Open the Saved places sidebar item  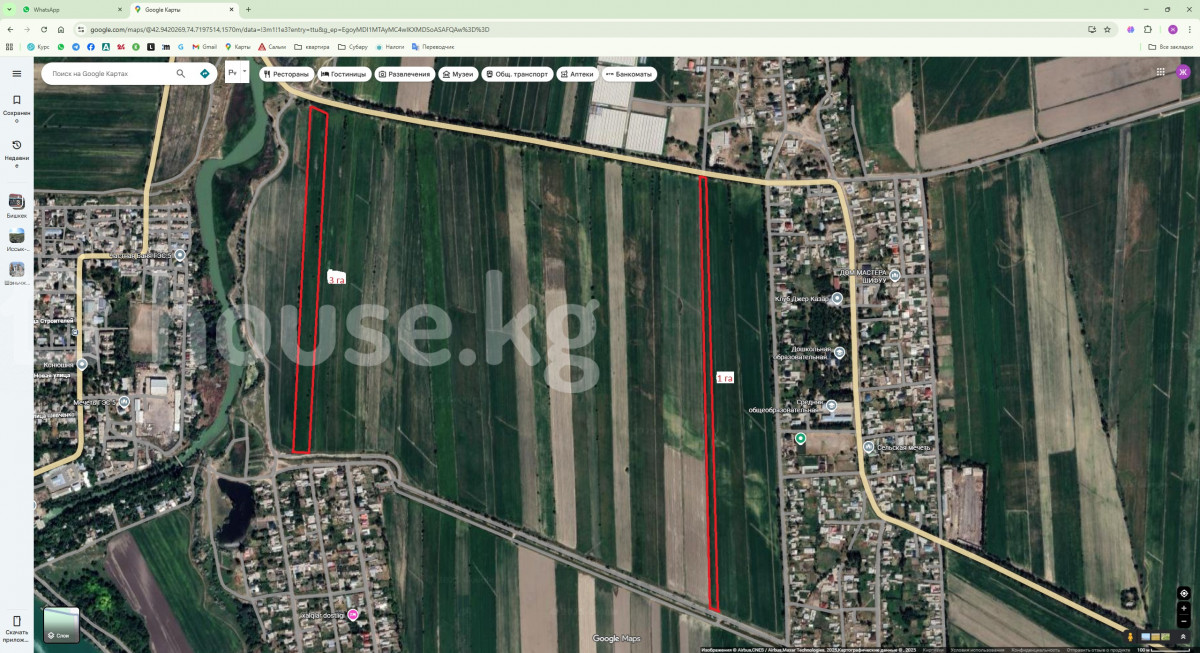tap(16, 106)
